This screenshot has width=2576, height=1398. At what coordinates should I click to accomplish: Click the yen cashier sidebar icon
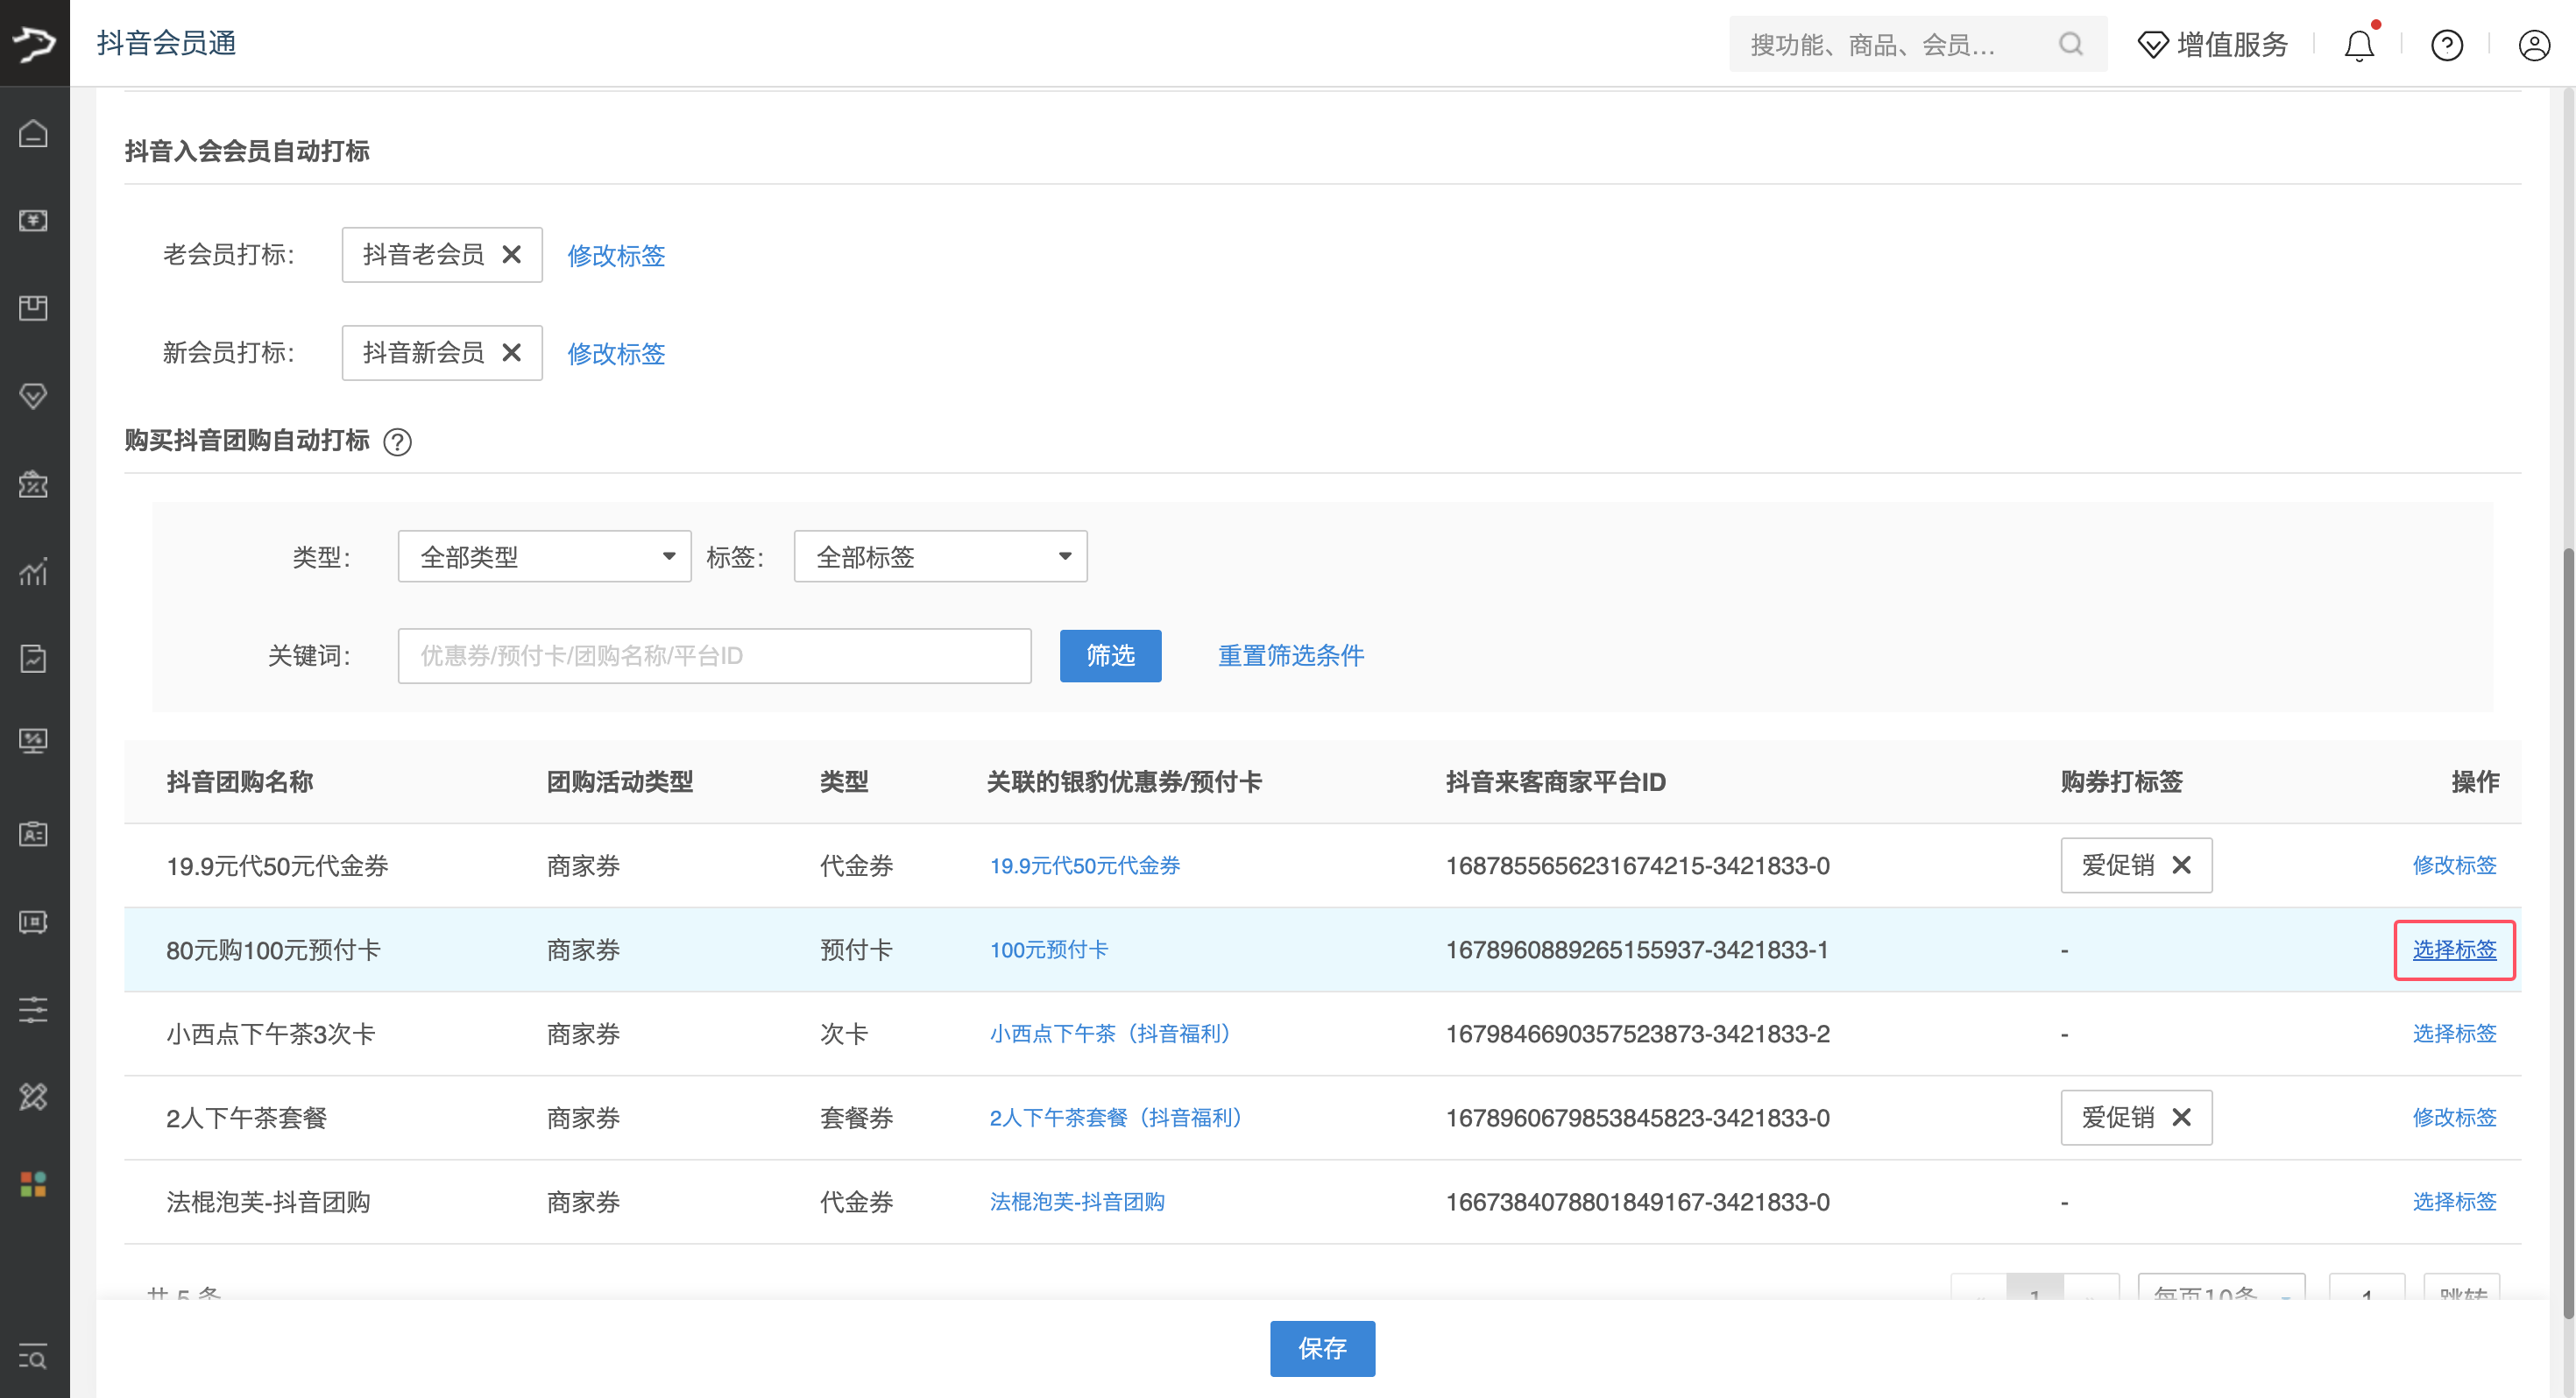[x=33, y=220]
